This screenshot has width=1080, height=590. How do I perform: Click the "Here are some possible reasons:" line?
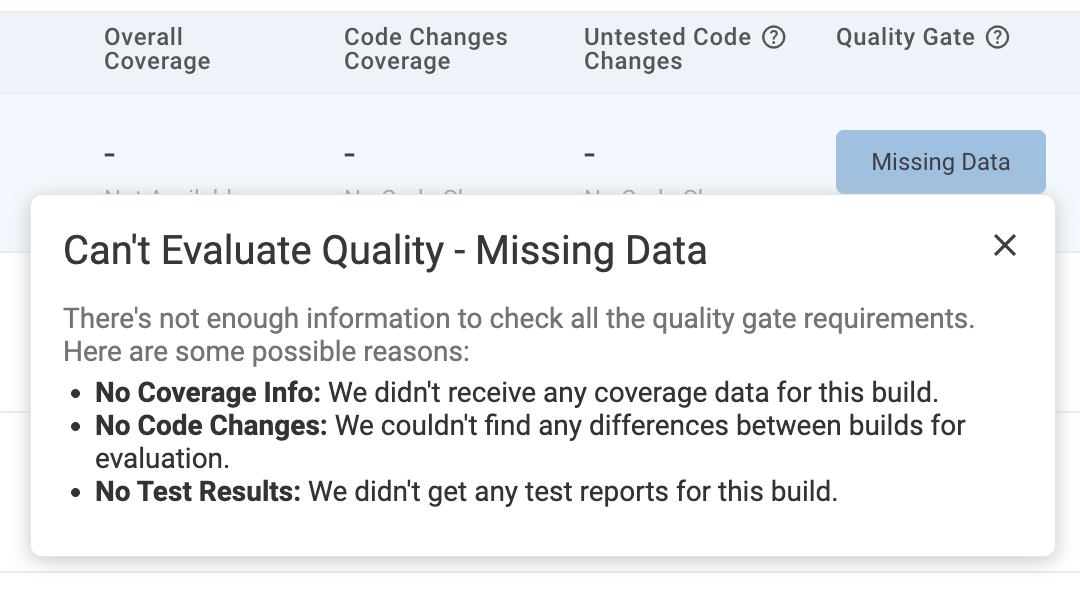[266, 352]
